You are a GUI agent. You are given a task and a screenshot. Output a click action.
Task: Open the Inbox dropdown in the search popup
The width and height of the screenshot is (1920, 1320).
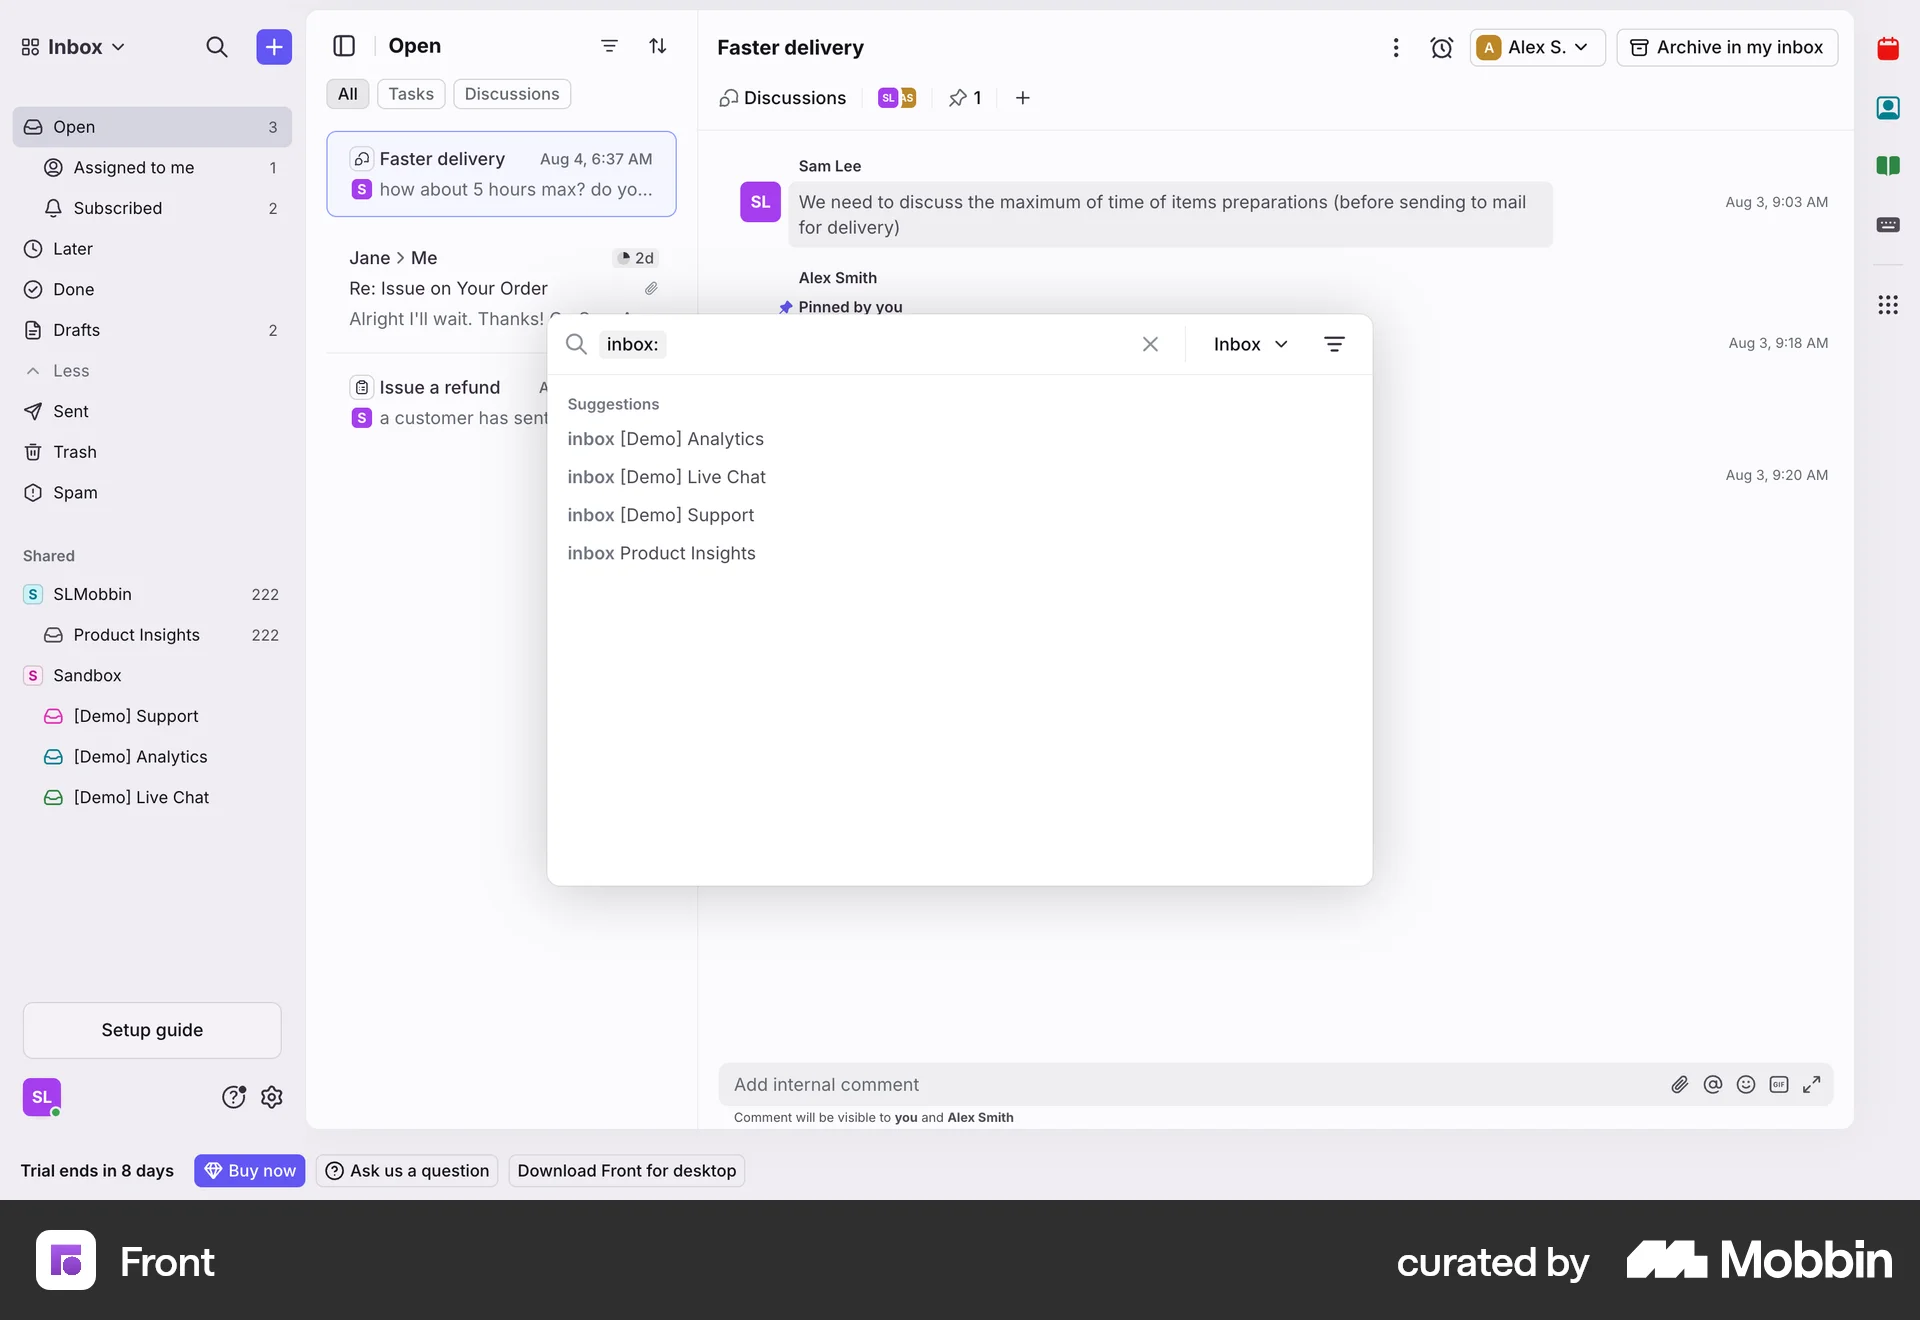point(1250,344)
